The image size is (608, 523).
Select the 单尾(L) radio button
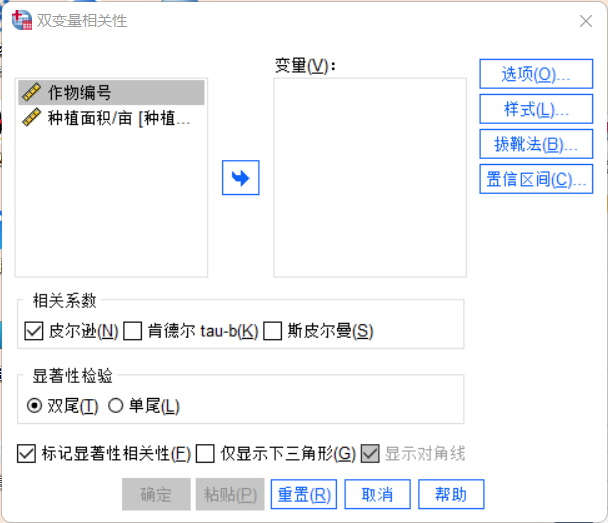click(x=116, y=406)
